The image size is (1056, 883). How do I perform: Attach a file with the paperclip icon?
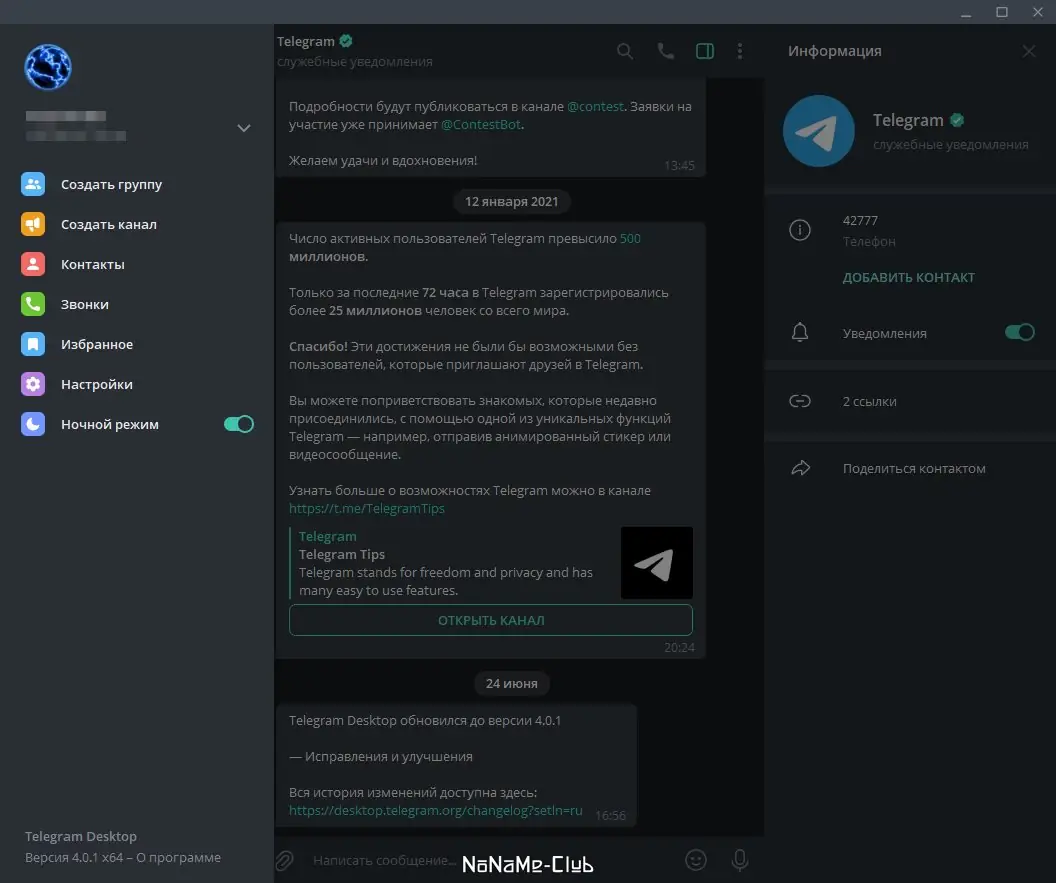pyautogui.click(x=285, y=860)
